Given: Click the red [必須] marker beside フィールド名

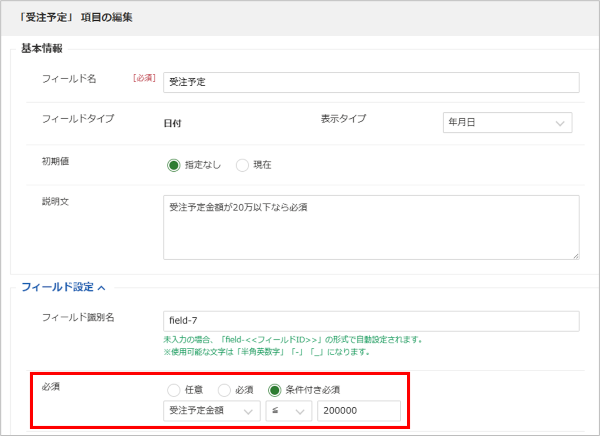Looking at the screenshot, I should (x=146, y=78).
